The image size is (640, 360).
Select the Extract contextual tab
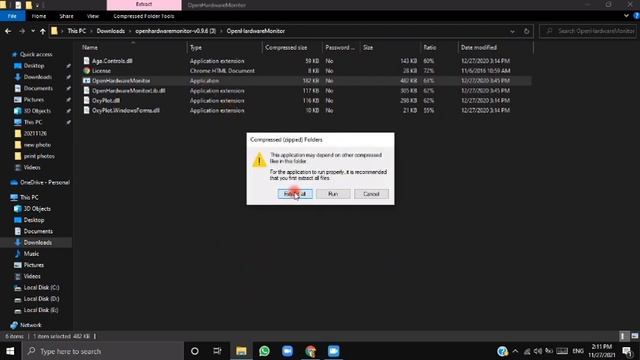tap(144, 4)
